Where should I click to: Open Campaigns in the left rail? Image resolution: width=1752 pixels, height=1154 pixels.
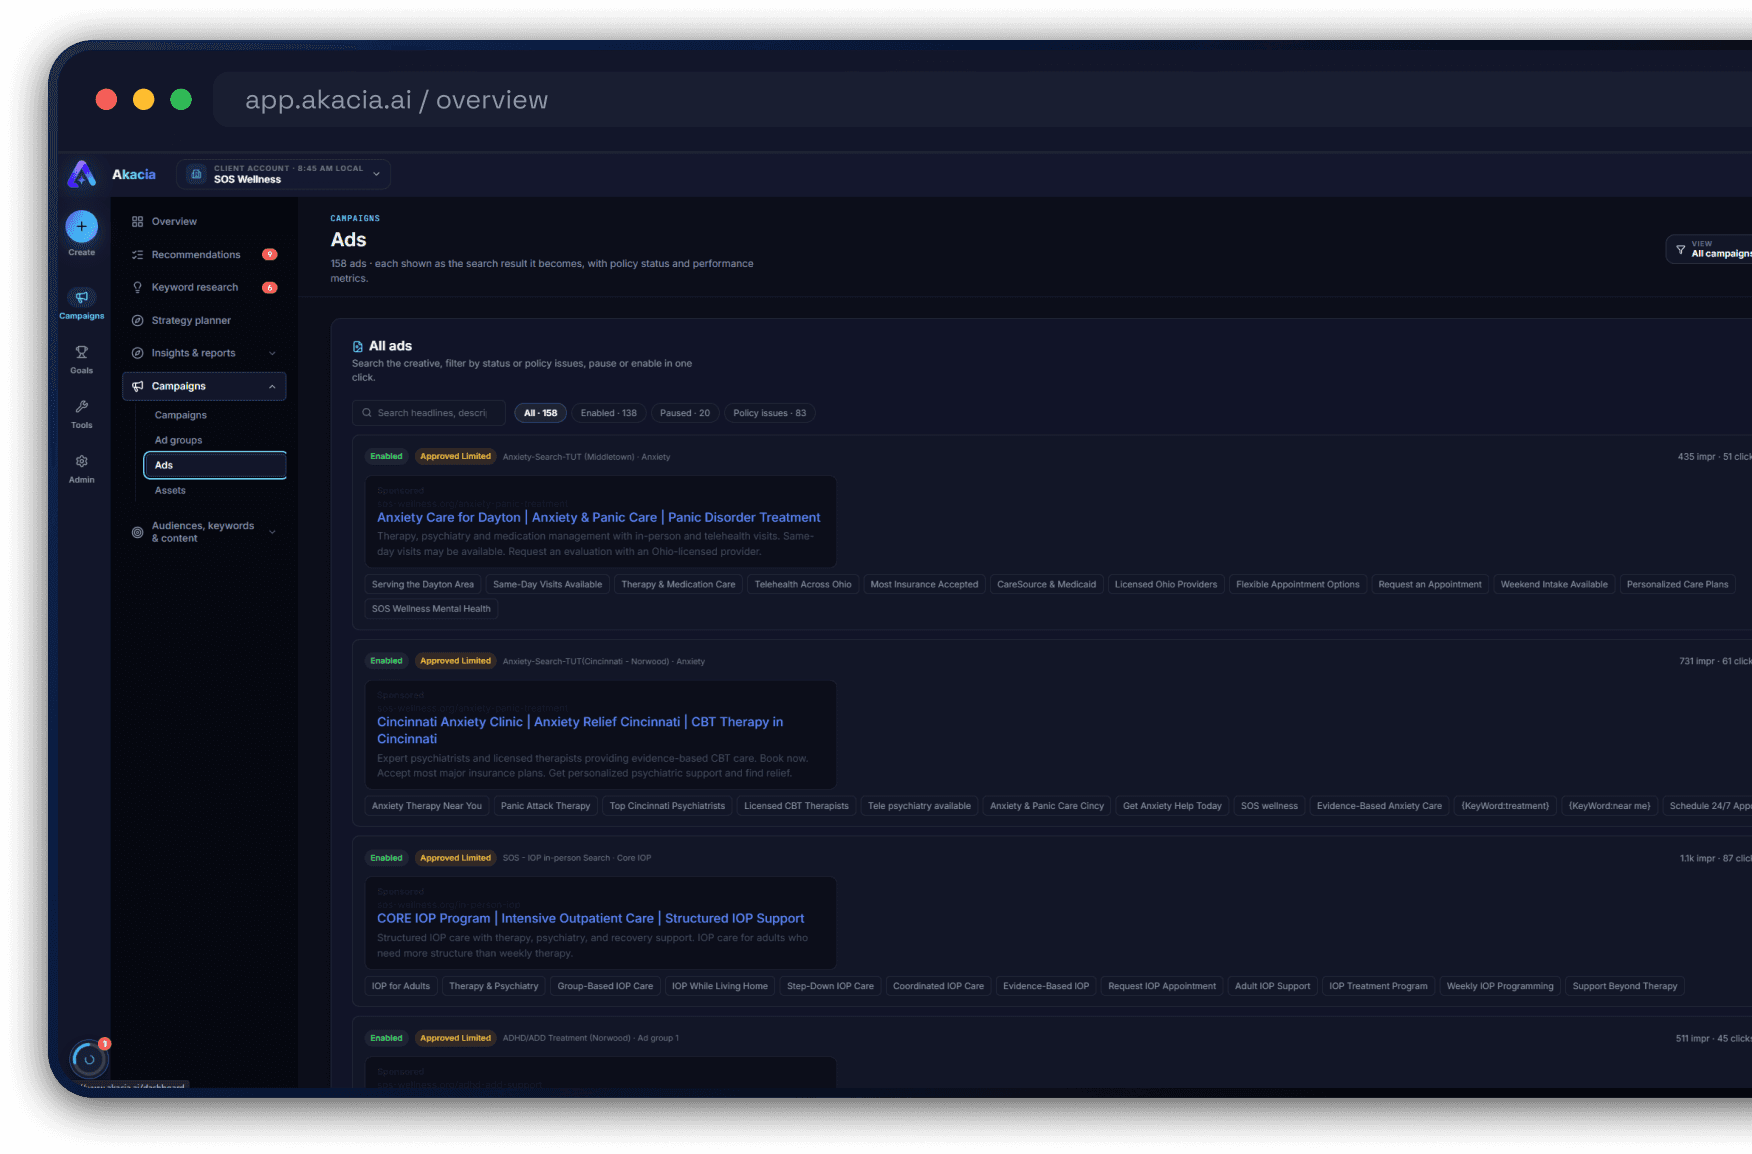click(82, 304)
